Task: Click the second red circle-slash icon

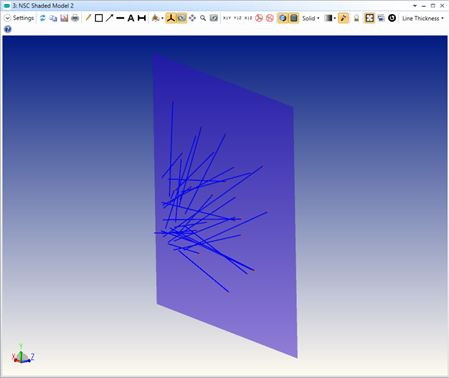Action: pos(270,18)
